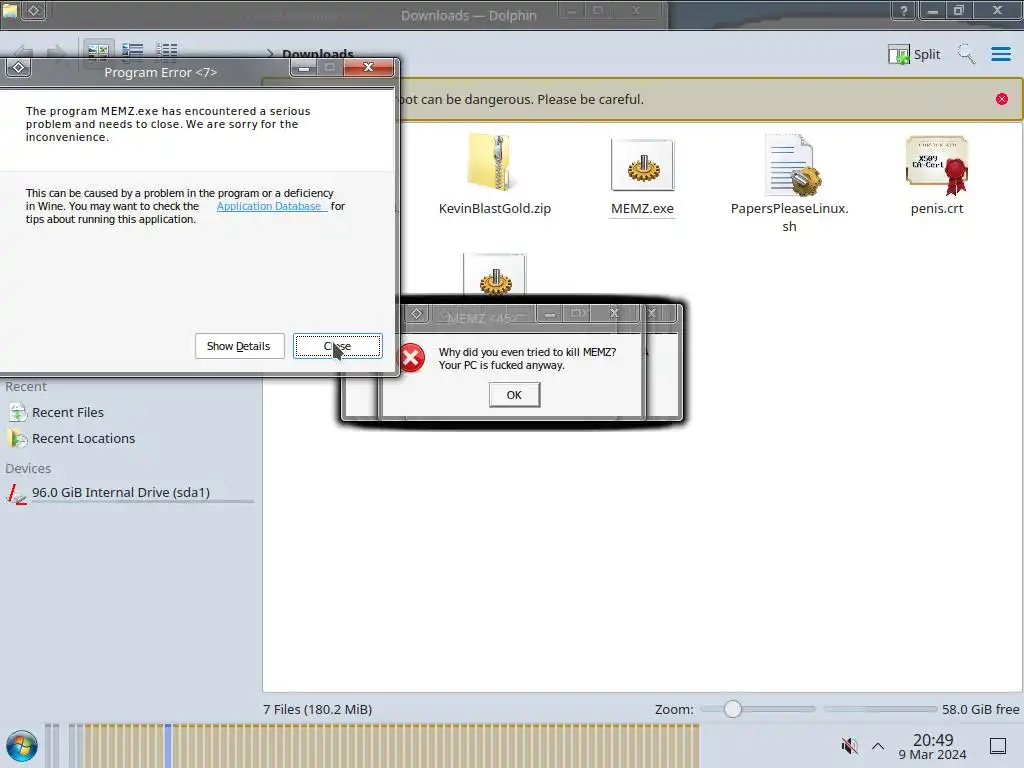Select the penis.crt certificate icon
1024x768 pixels.
937,165
